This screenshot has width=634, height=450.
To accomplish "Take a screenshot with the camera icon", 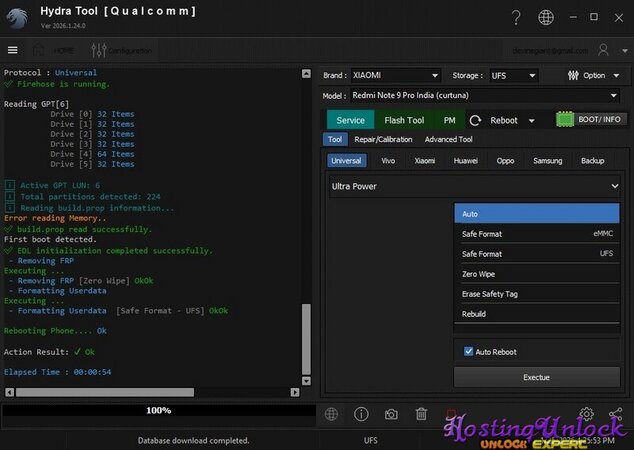I will click(391, 413).
